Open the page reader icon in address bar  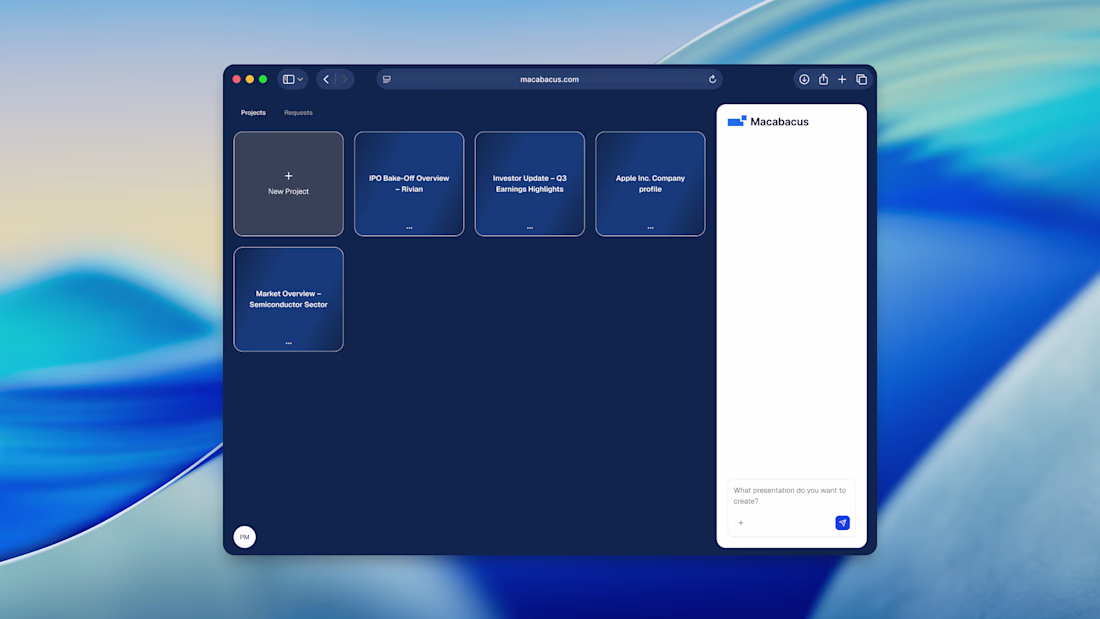(x=387, y=79)
